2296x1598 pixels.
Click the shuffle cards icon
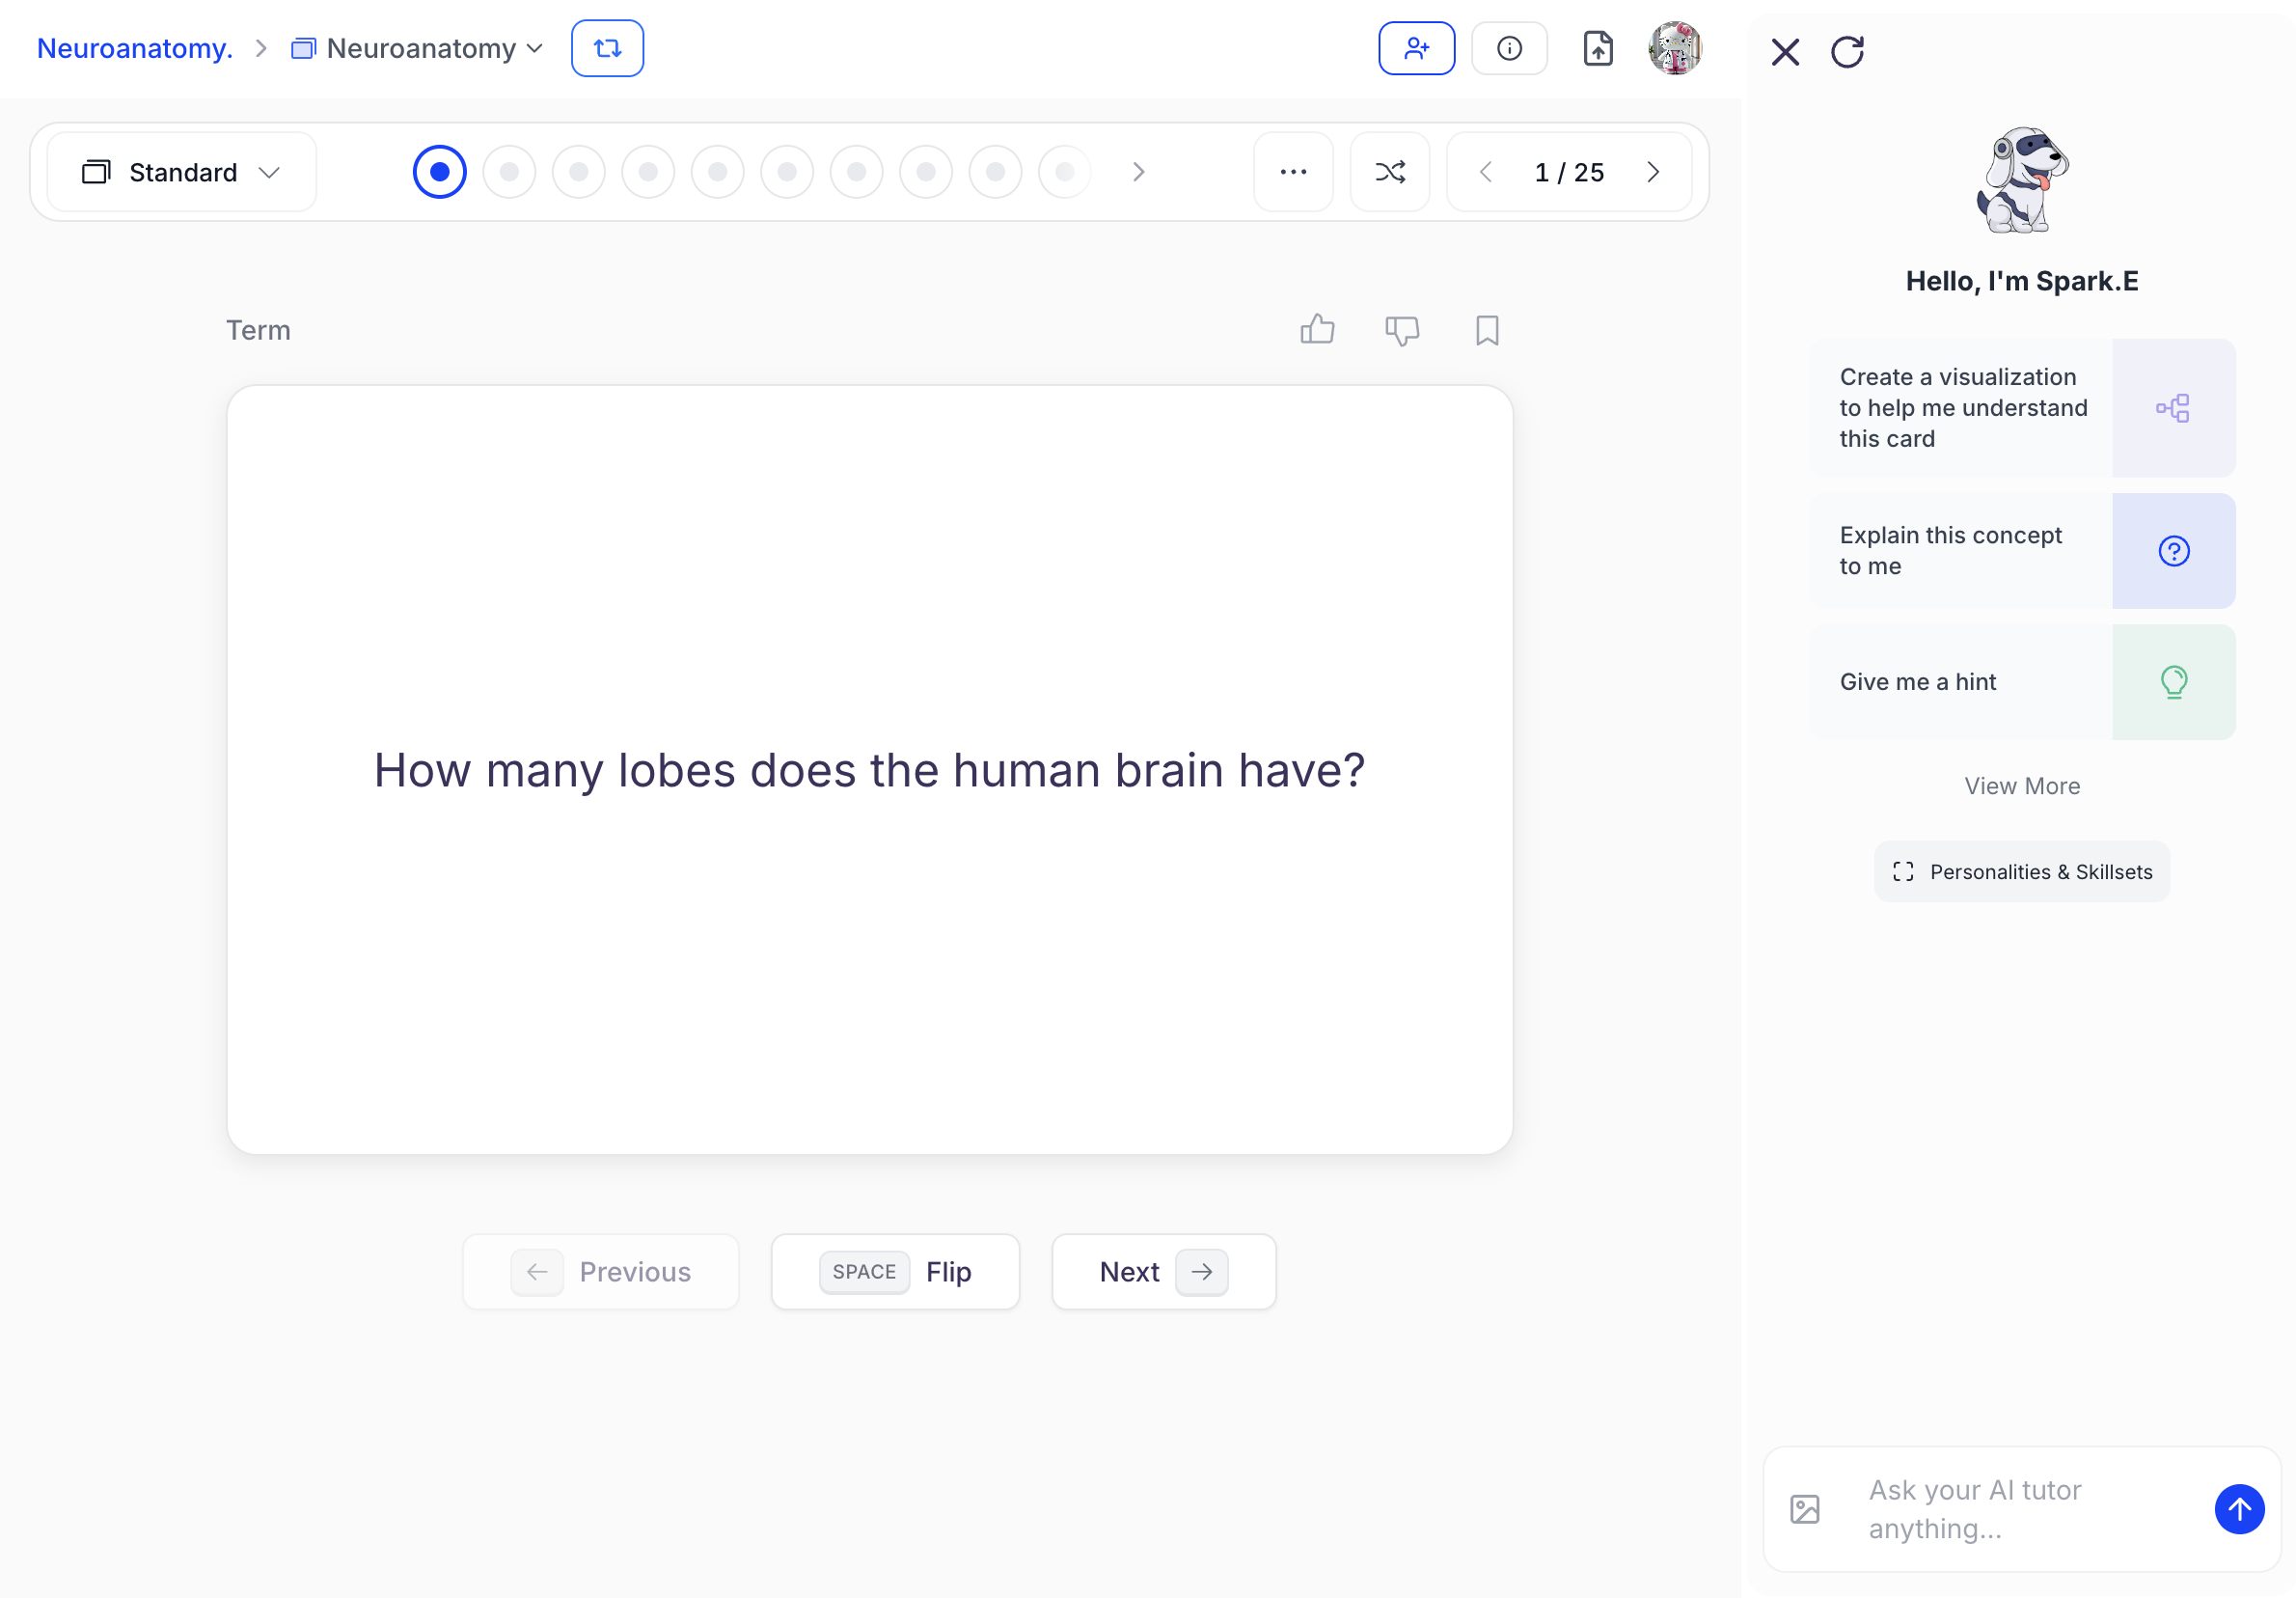click(1390, 172)
